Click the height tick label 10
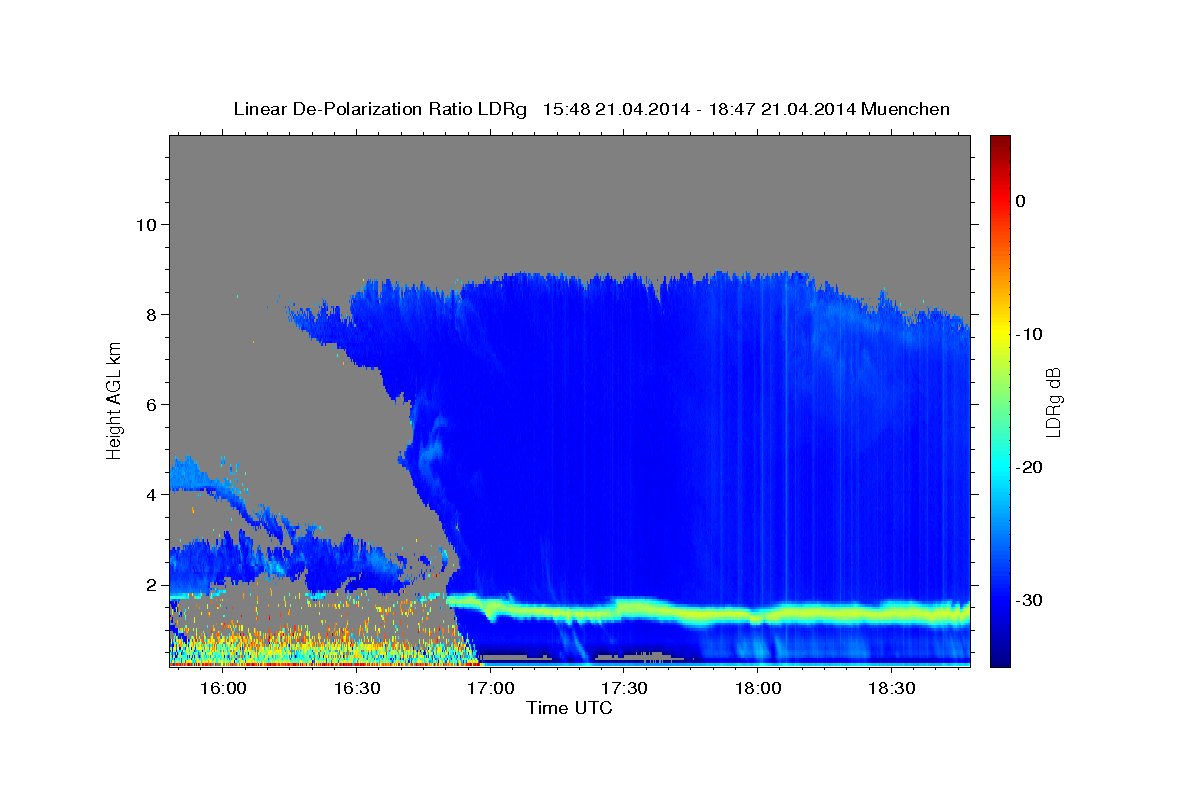The width and height of the screenshot is (1200, 800). (x=145, y=224)
